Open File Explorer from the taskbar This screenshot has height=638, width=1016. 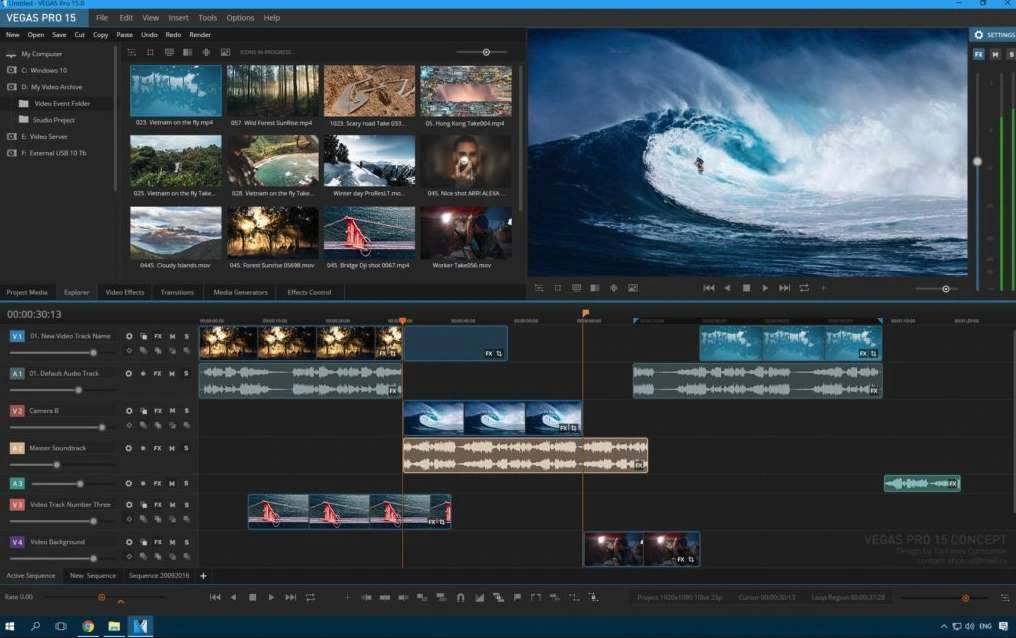pos(114,626)
